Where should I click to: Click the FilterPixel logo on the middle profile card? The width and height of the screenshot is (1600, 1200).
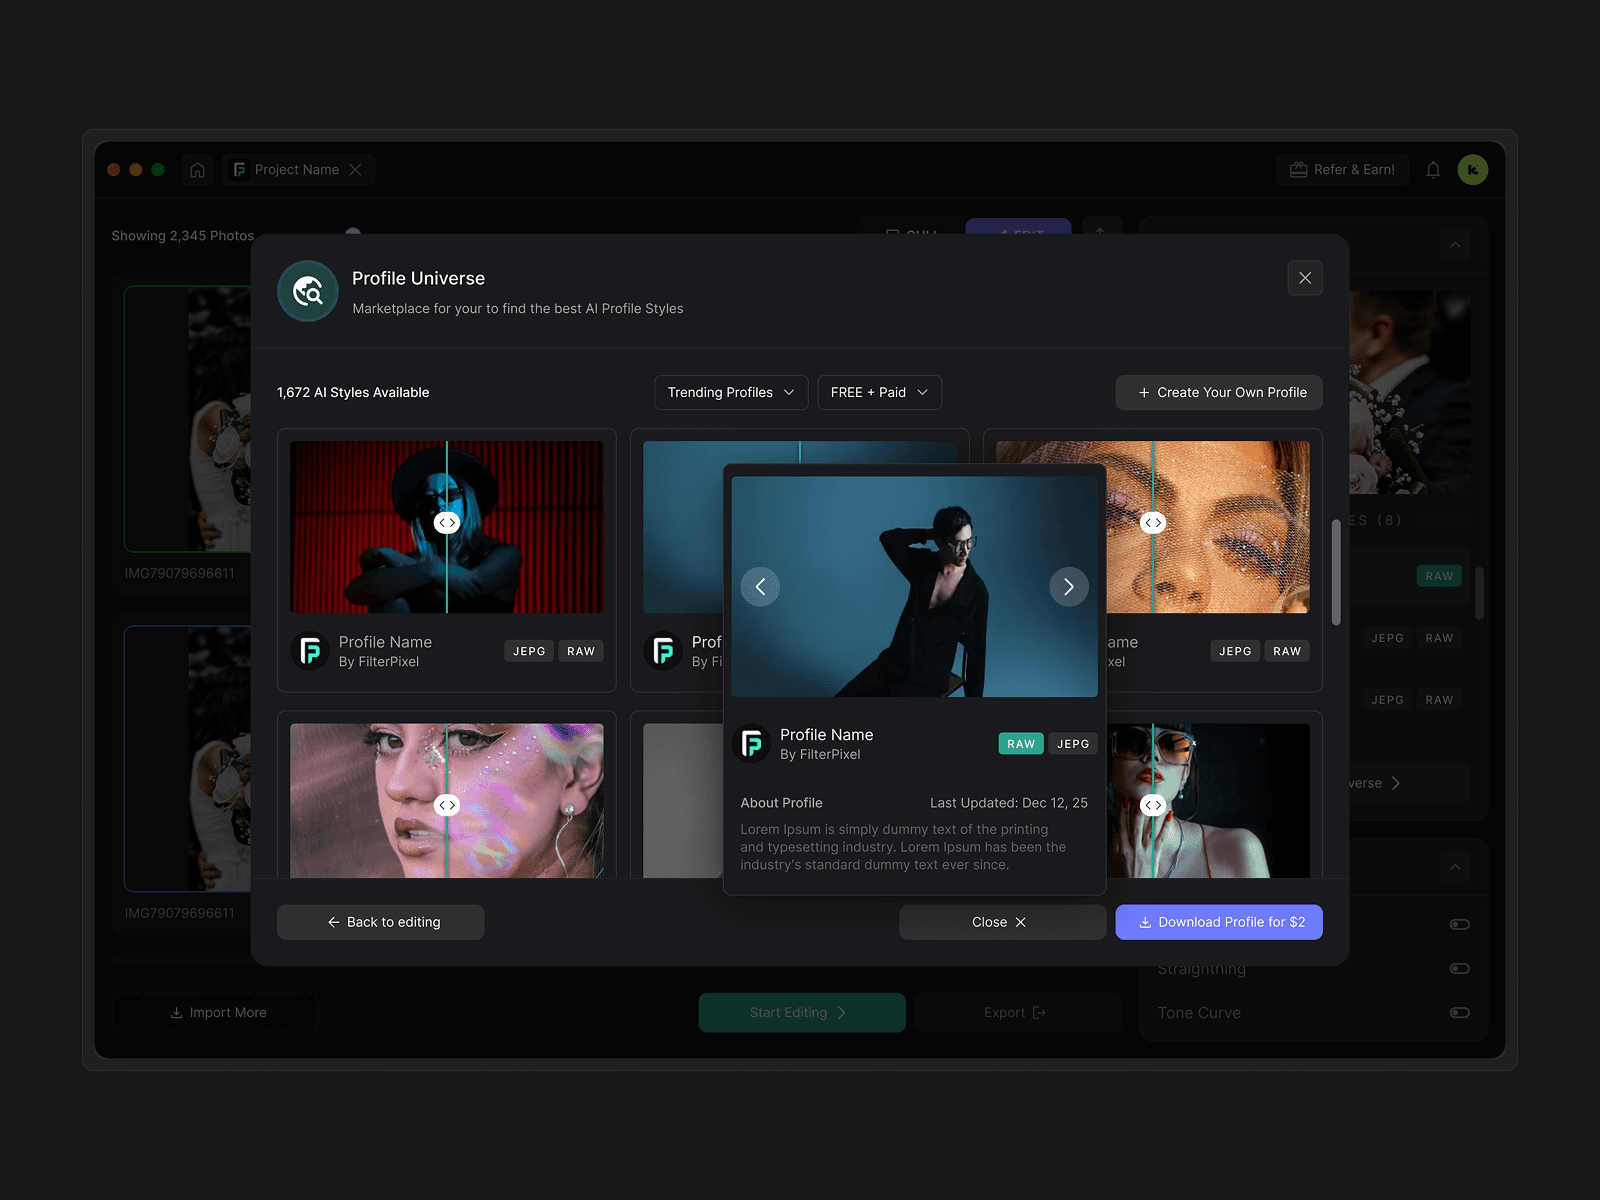[x=663, y=651]
